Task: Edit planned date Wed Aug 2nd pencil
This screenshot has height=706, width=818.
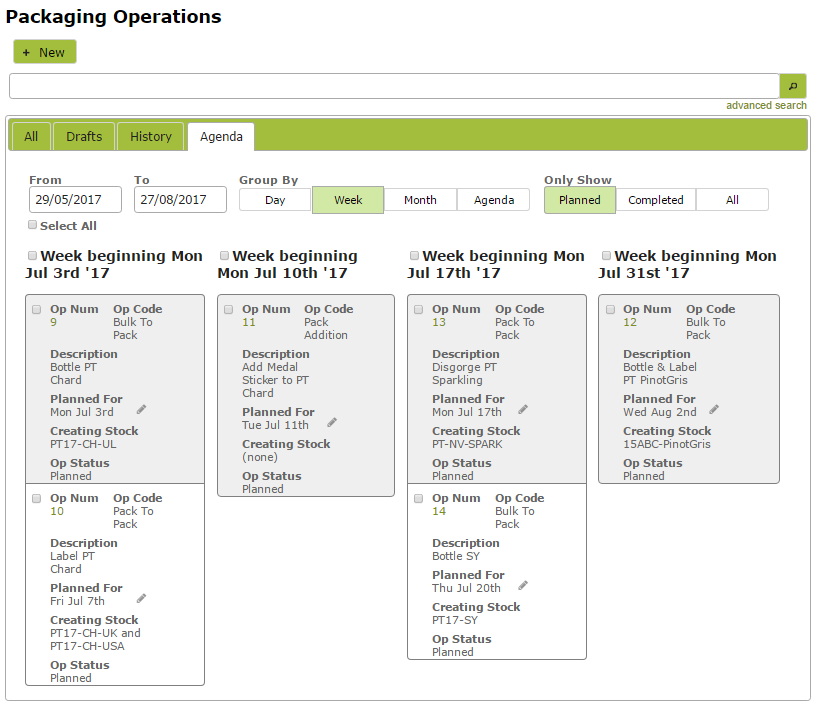Action: click(x=714, y=410)
